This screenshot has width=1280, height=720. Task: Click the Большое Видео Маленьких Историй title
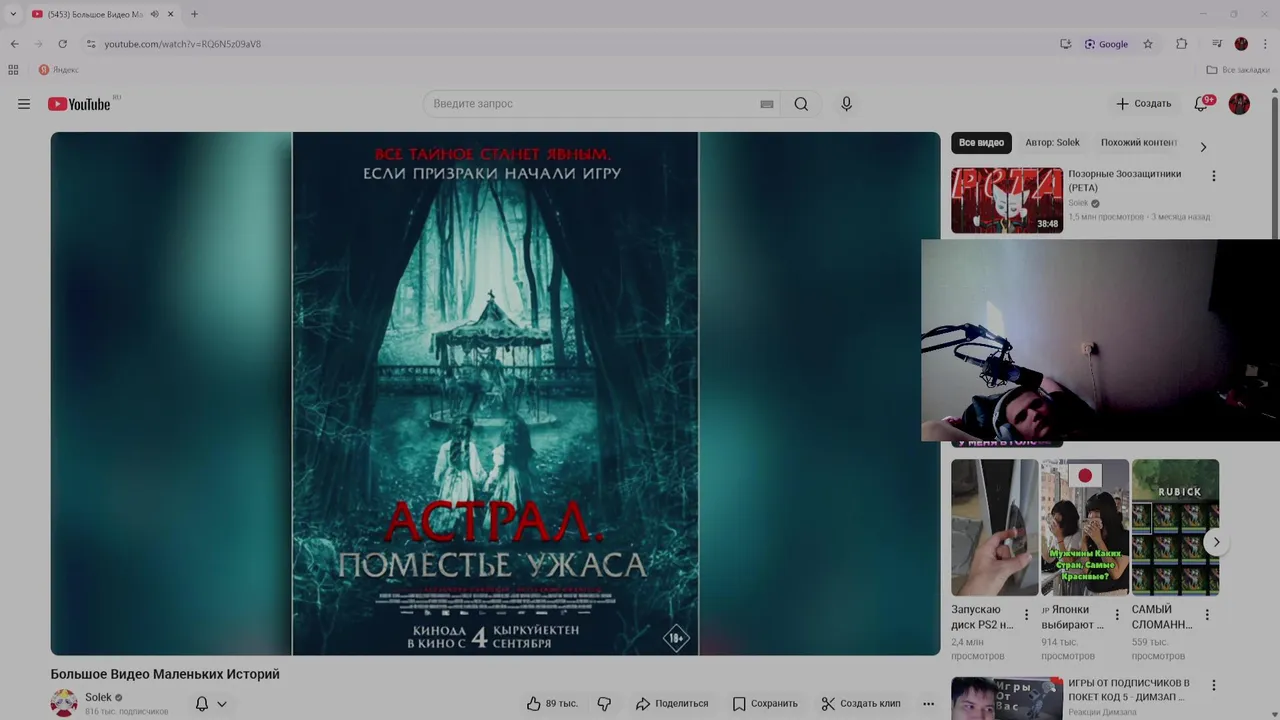165,674
